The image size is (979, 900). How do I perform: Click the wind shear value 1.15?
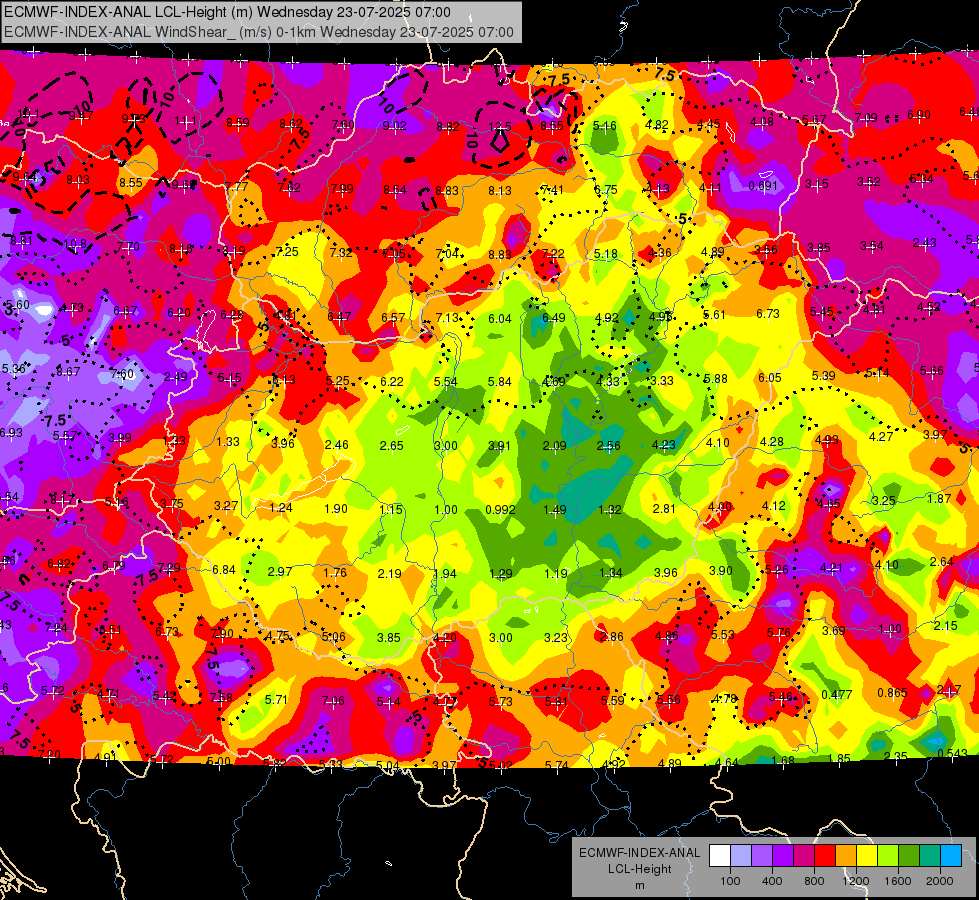(391, 510)
